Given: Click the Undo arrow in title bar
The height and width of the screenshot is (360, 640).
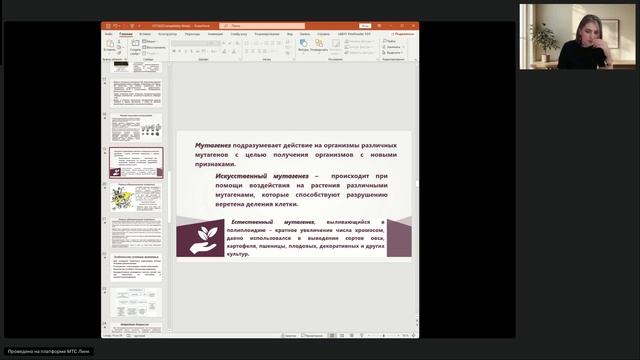Looking at the screenshot, I should point(116,26).
